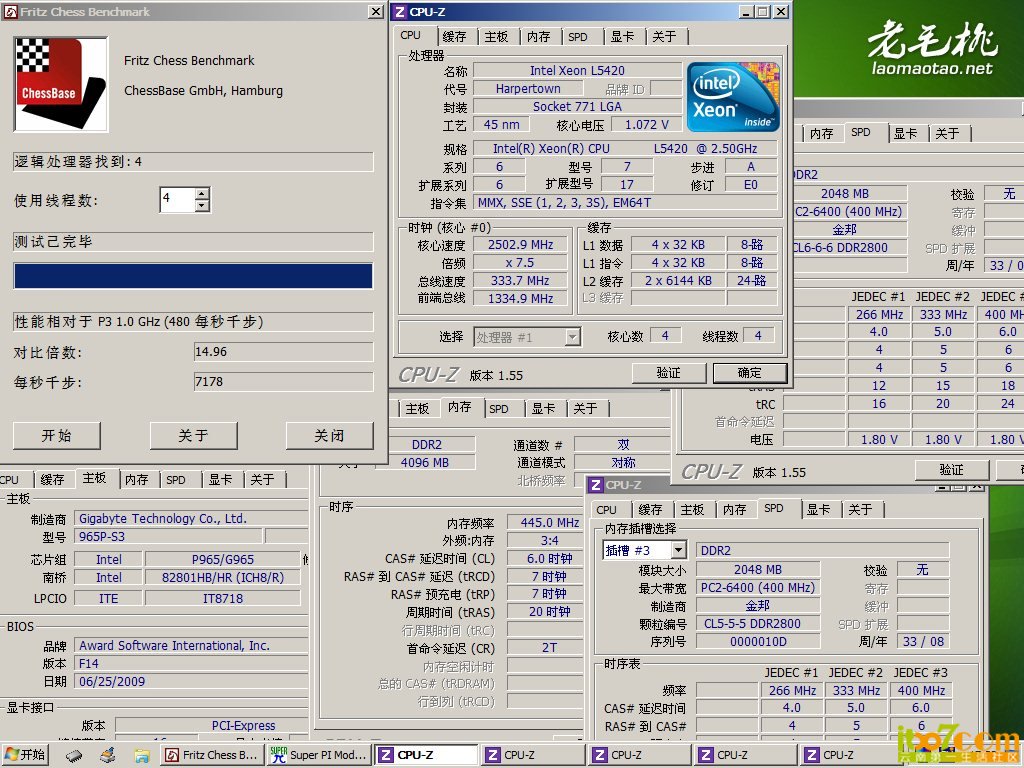Launch the brush icon in the quick launch bar
1024x768 pixels.
(108, 756)
